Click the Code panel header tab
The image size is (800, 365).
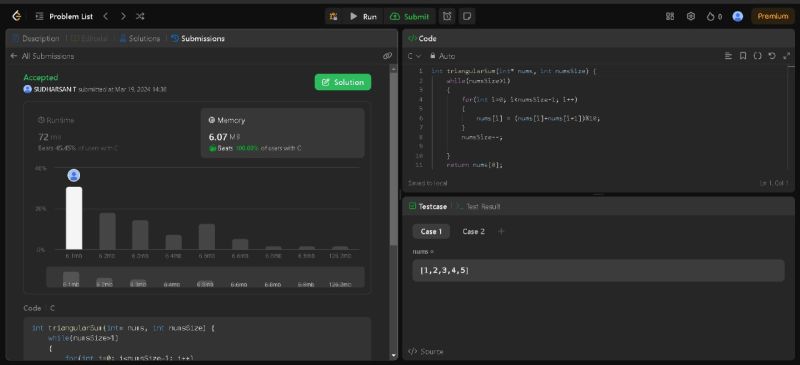(x=422, y=38)
